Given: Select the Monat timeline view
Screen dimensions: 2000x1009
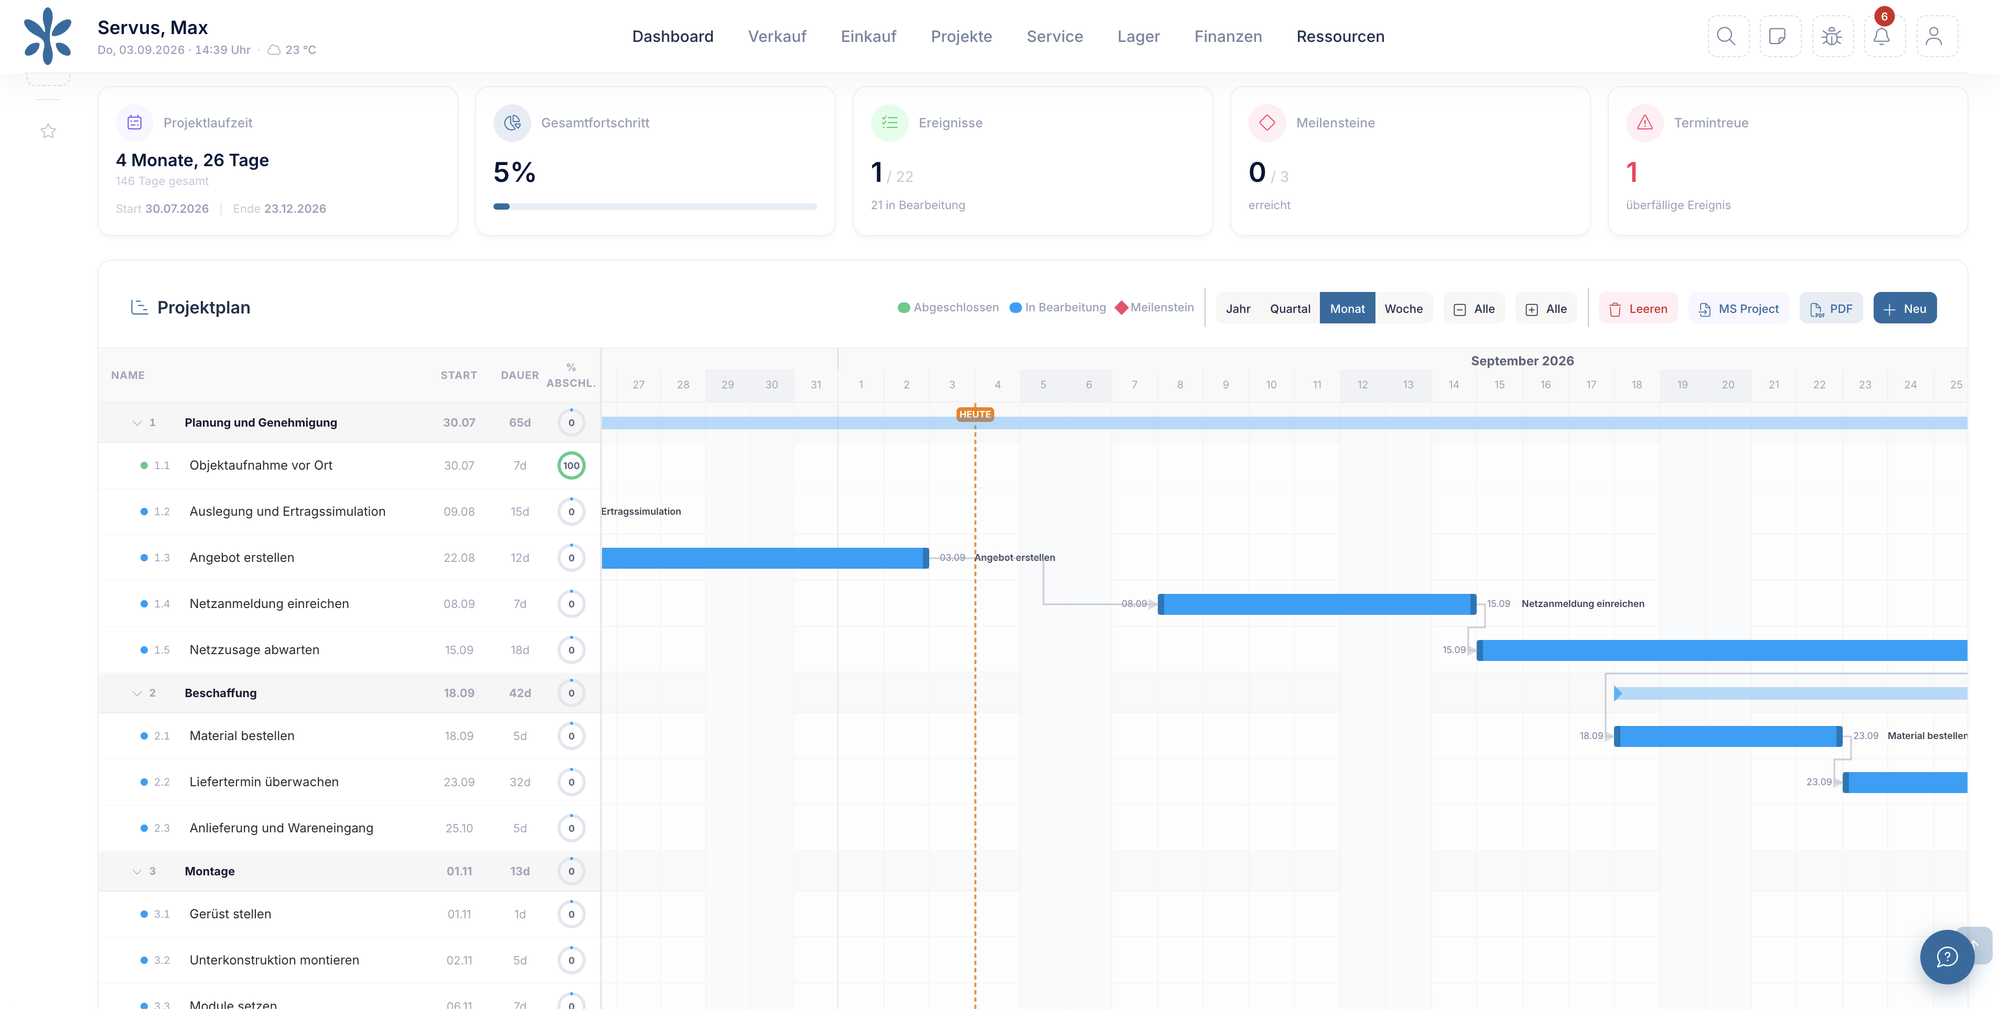Looking at the screenshot, I should 1347,309.
